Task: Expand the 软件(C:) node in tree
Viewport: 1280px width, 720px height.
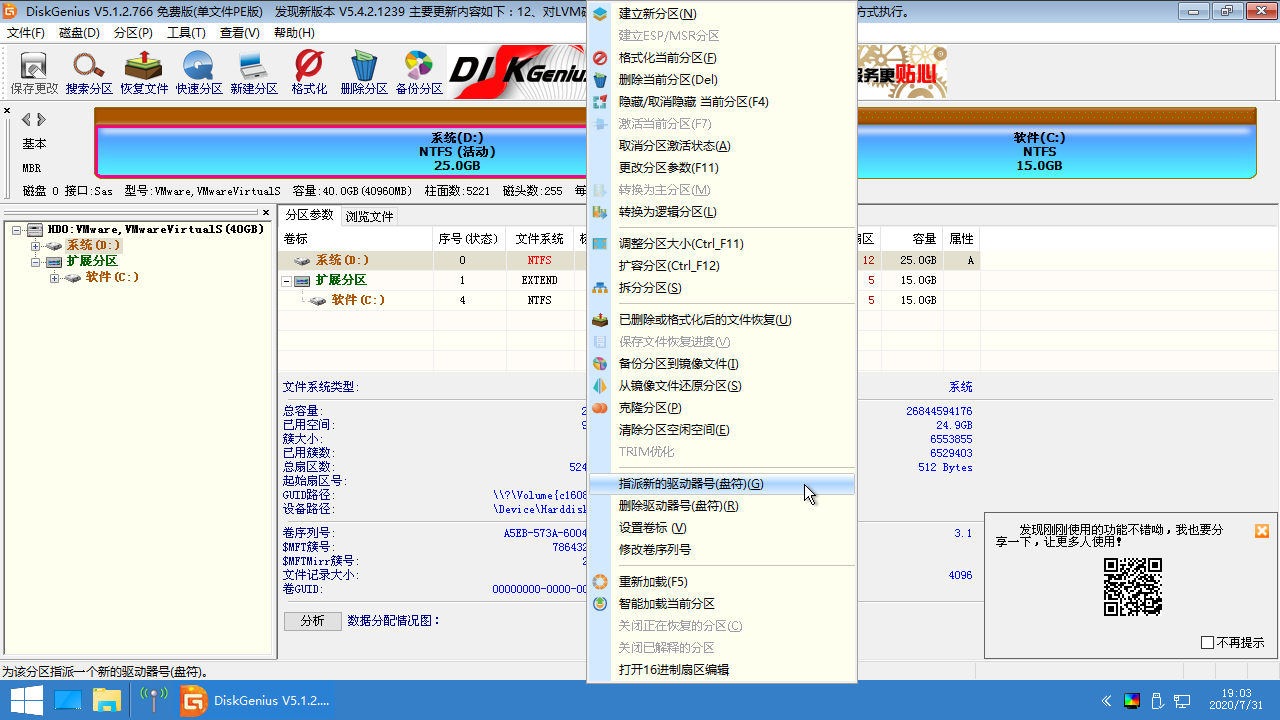Action: 55,278
